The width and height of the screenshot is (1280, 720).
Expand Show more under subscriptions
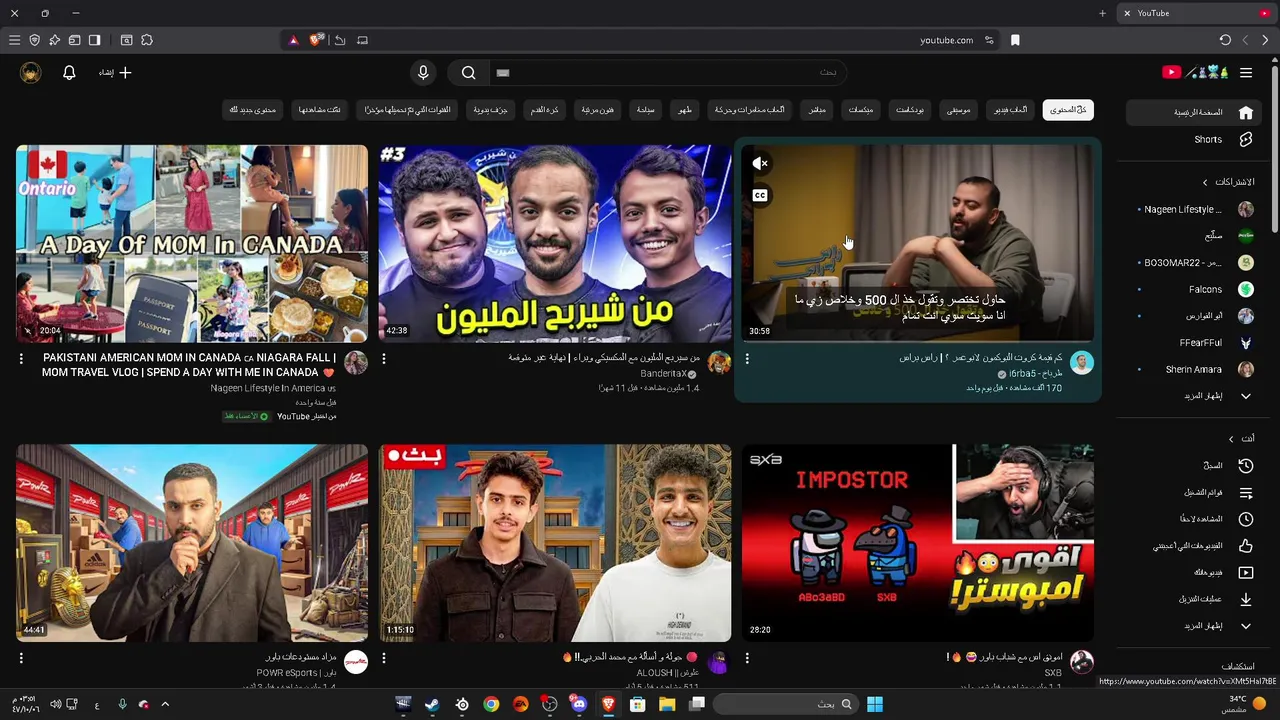[1195, 396]
